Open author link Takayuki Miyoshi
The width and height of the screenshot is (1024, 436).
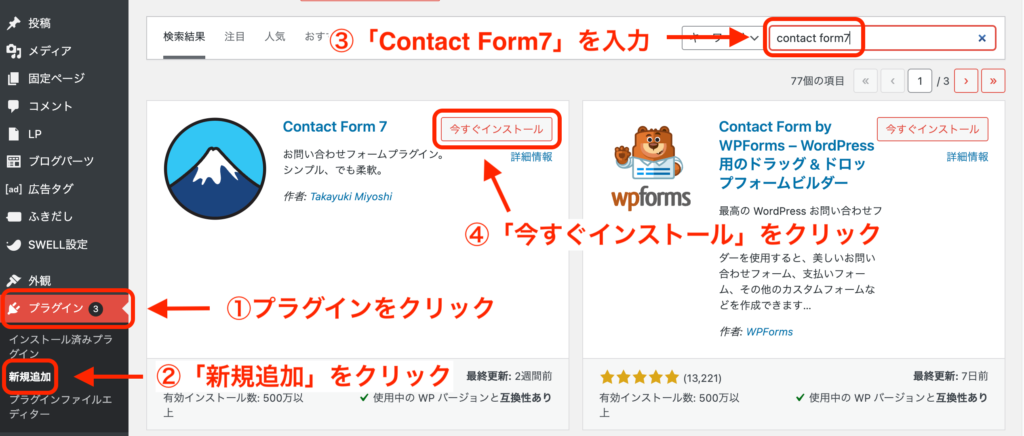(351, 196)
